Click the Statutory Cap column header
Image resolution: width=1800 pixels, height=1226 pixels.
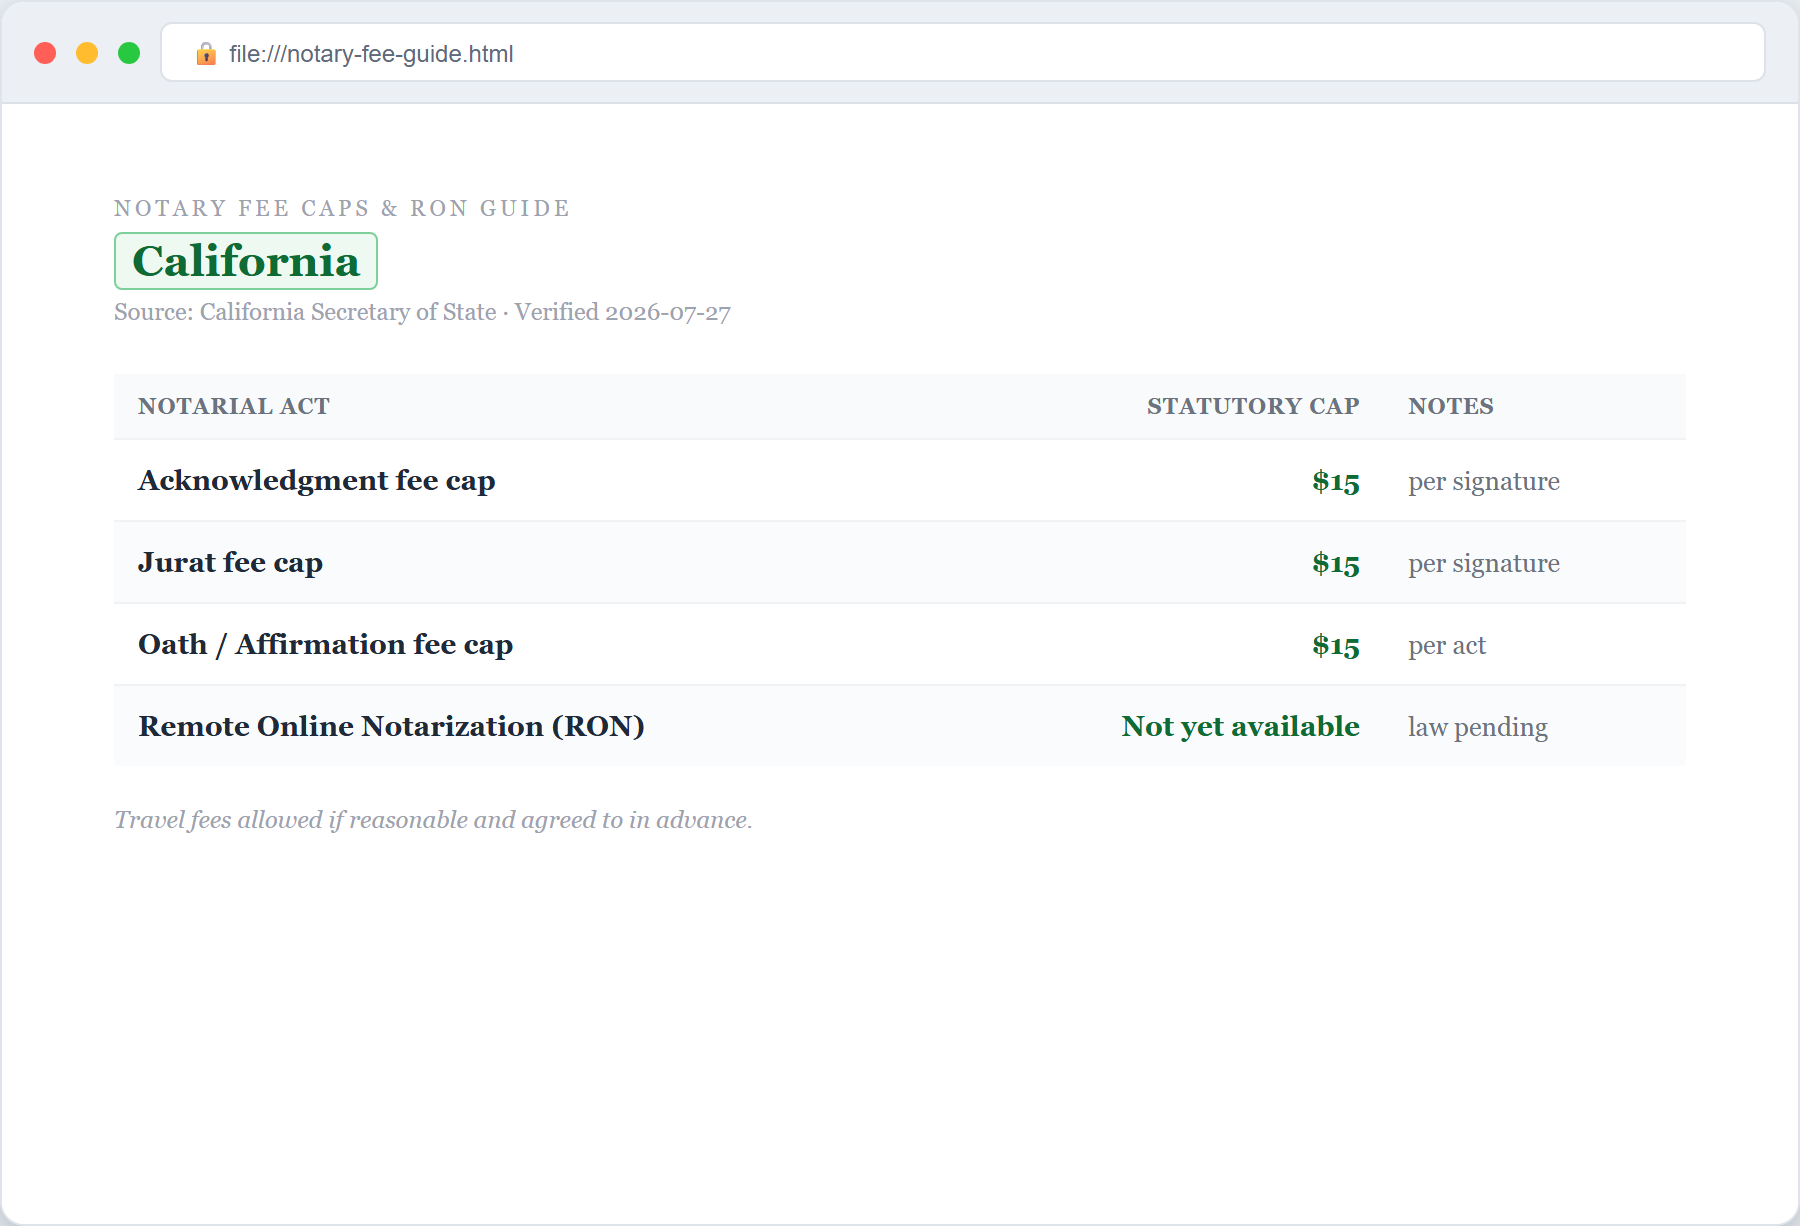[x=1253, y=406]
